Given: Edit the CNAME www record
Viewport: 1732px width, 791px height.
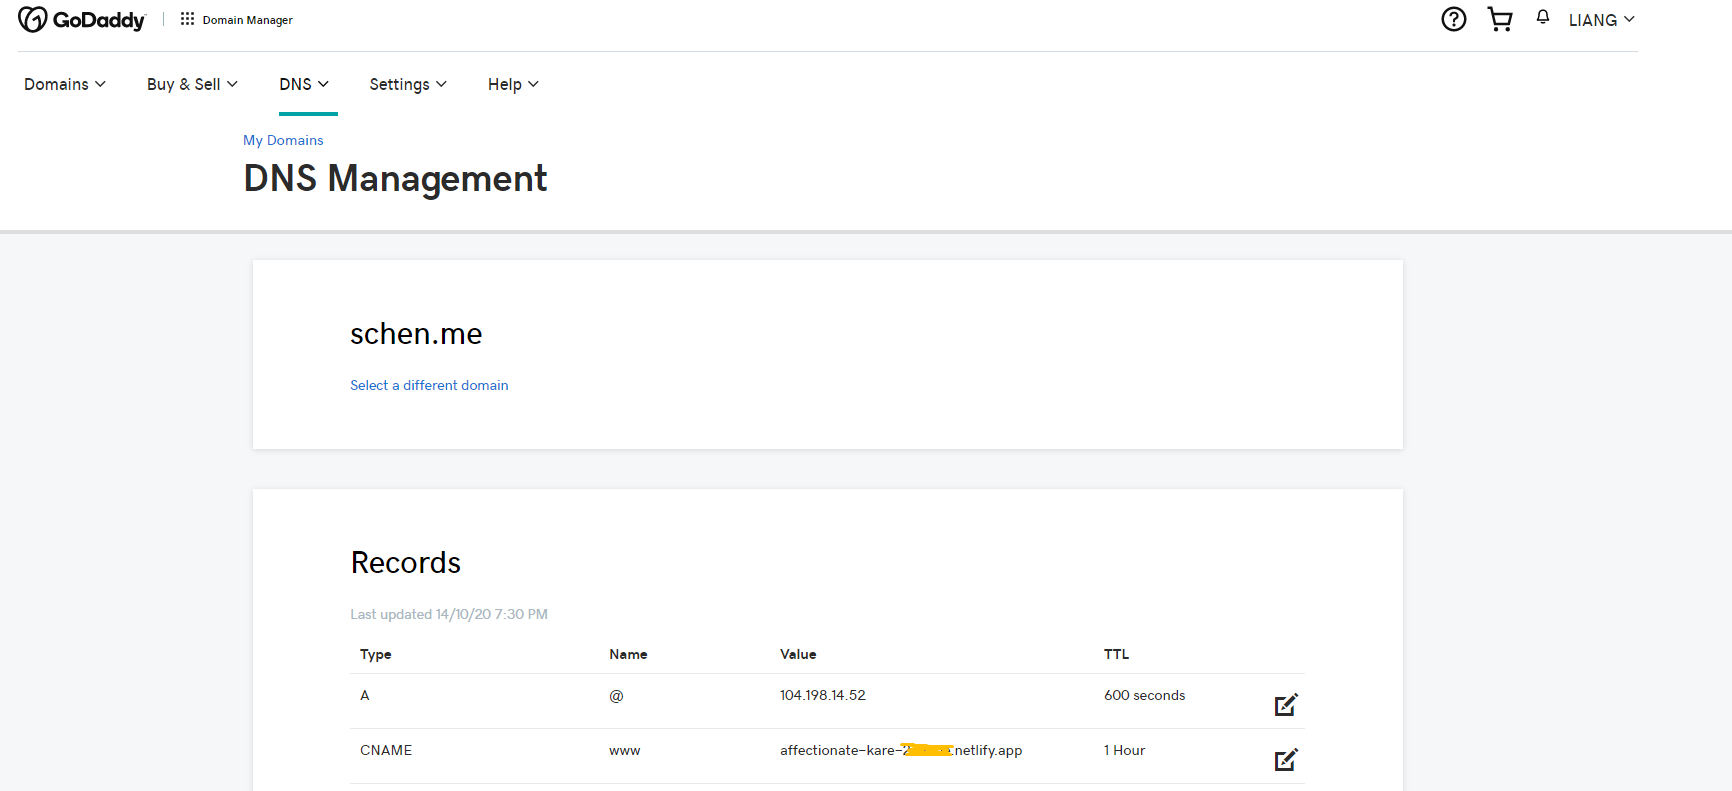Looking at the screenshot, I should point(1285,760).
